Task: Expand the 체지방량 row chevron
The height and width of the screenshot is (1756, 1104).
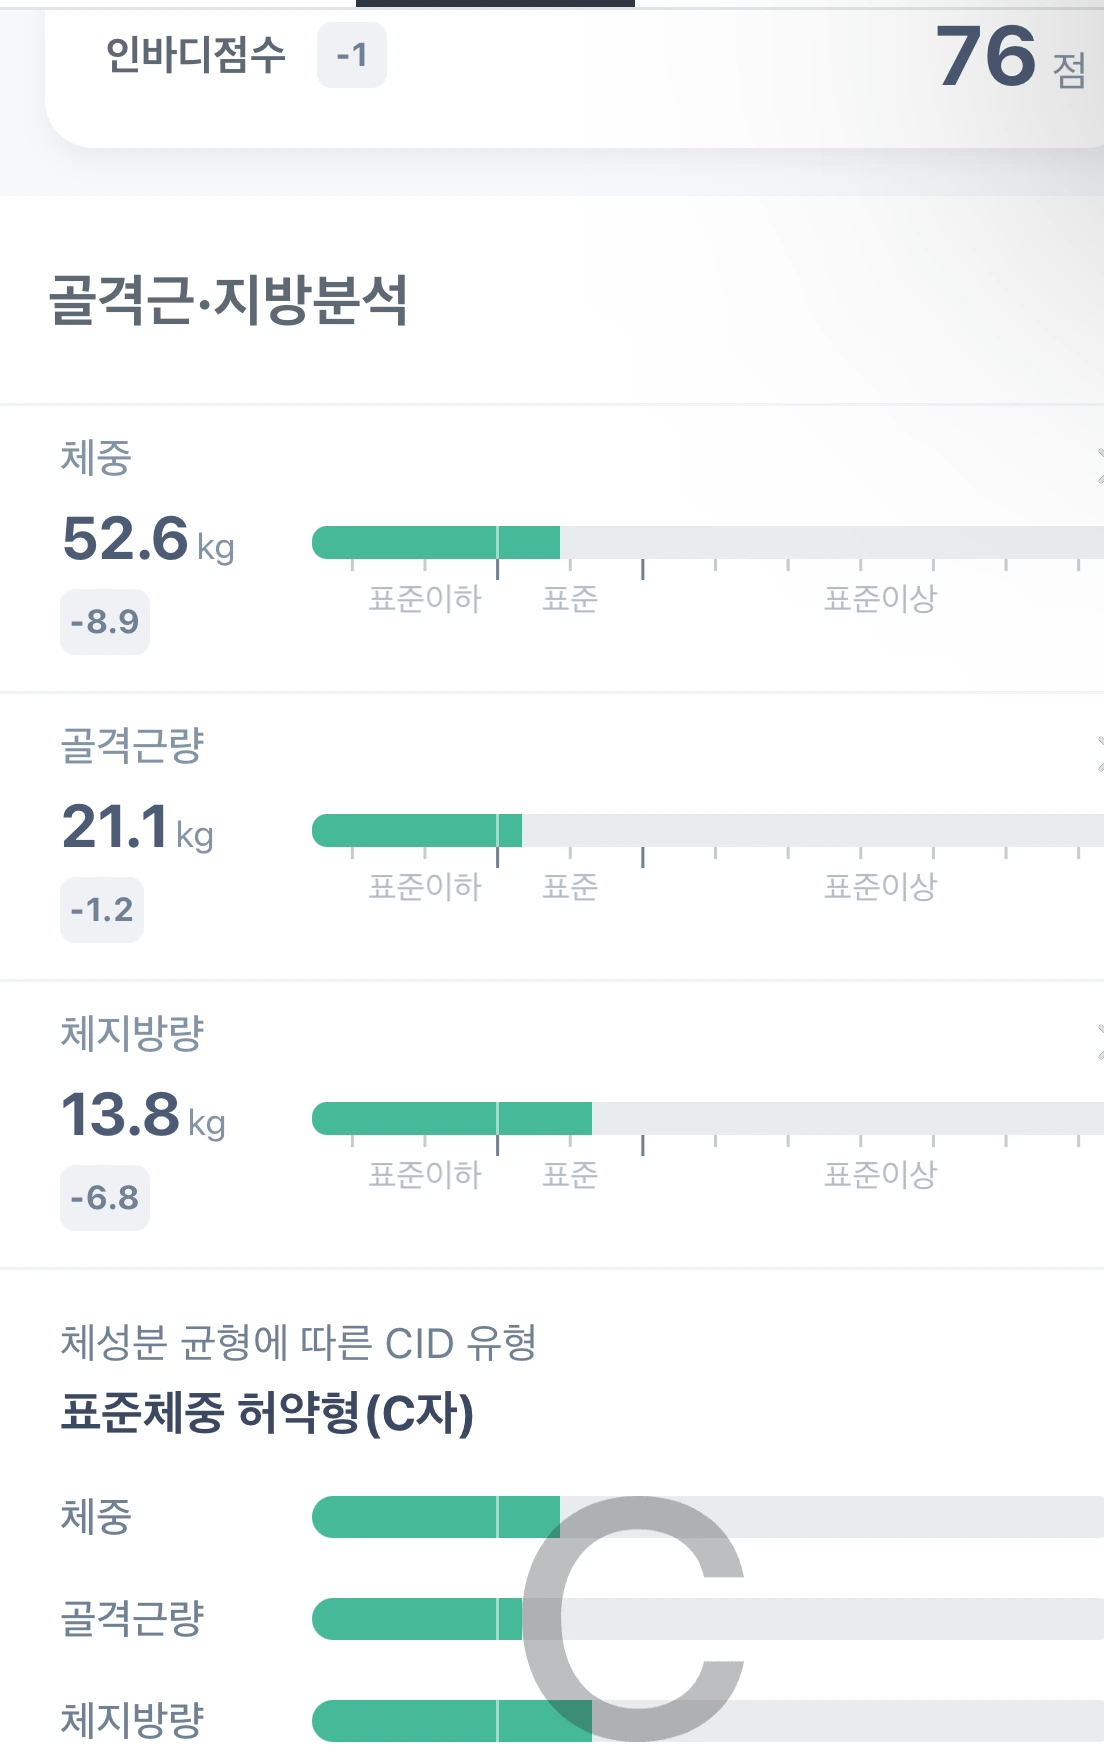Action: click(1099, 1041)
